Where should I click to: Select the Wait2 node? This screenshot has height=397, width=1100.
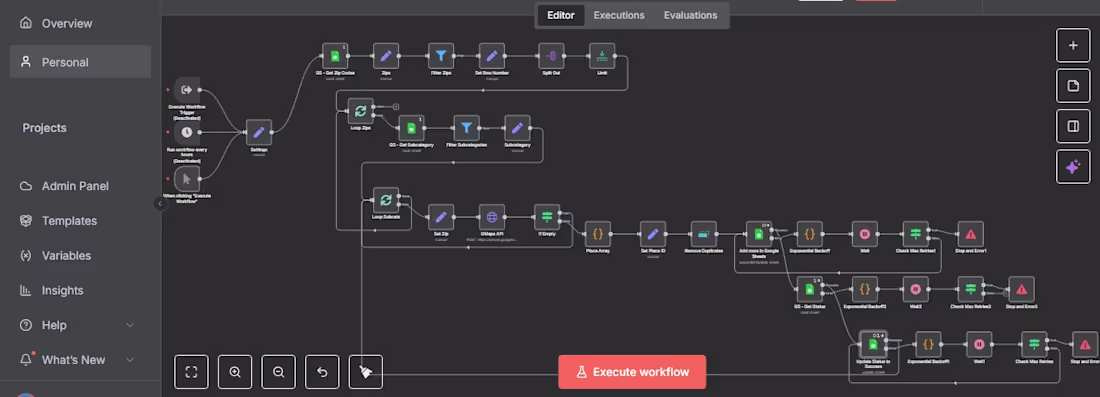(x=915, y=289)
